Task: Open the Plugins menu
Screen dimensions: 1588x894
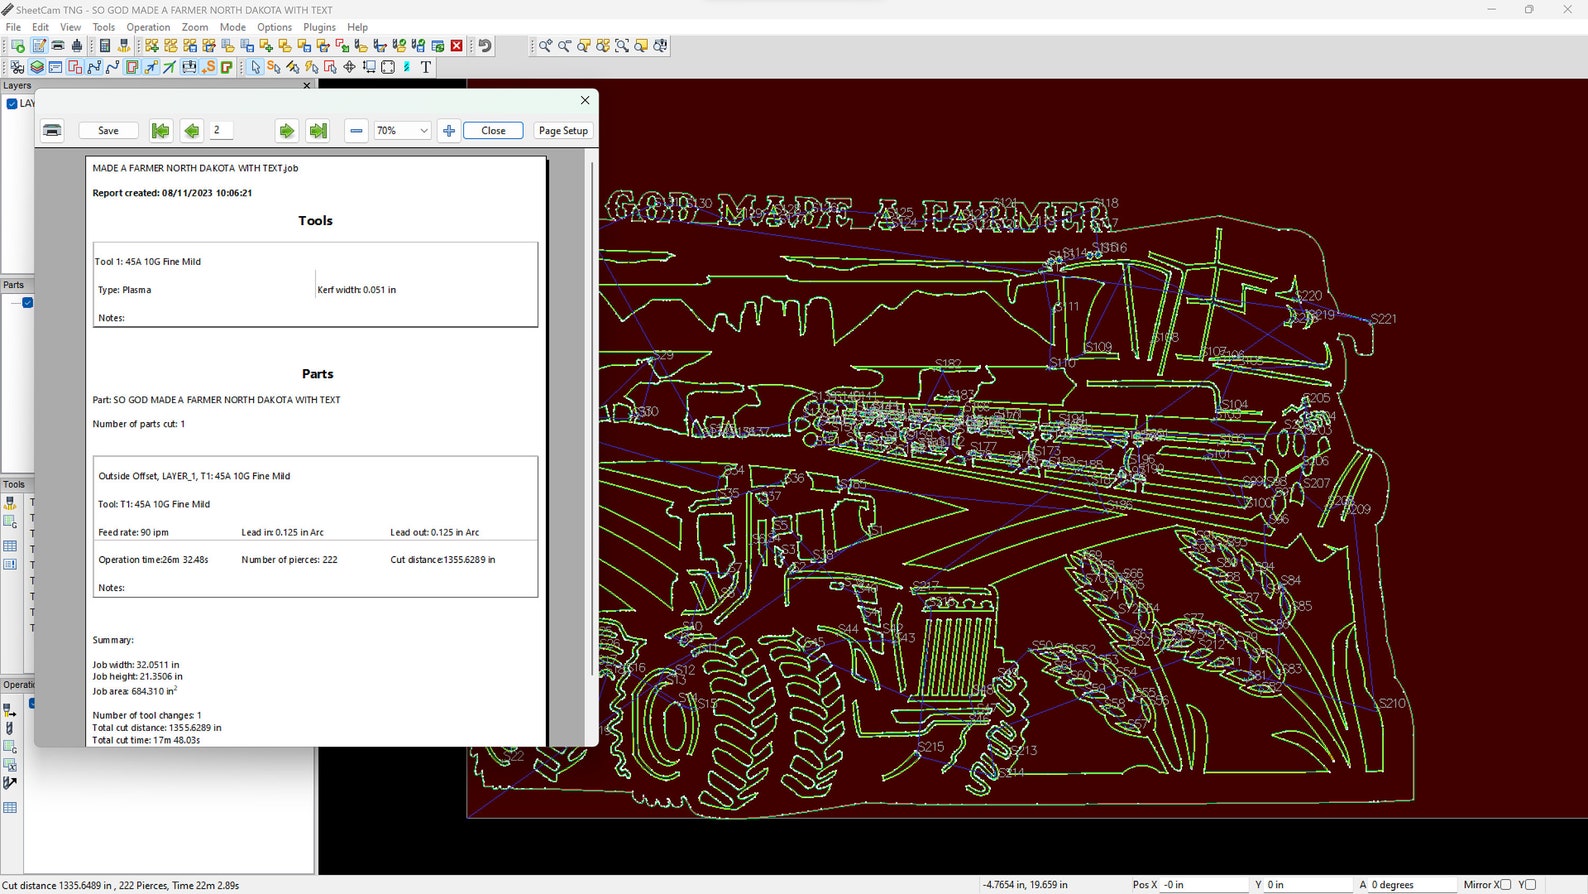Action: pos(319,27)
